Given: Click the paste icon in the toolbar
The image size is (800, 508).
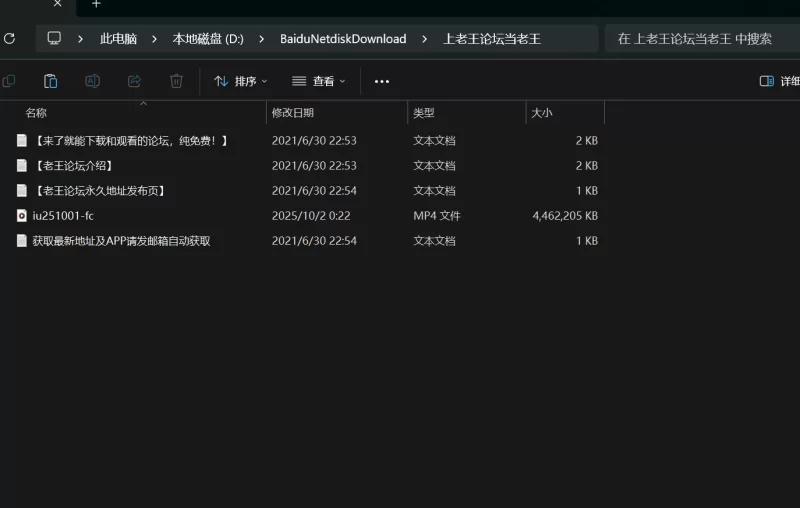Looking at the screenshot, I should 50,81.
